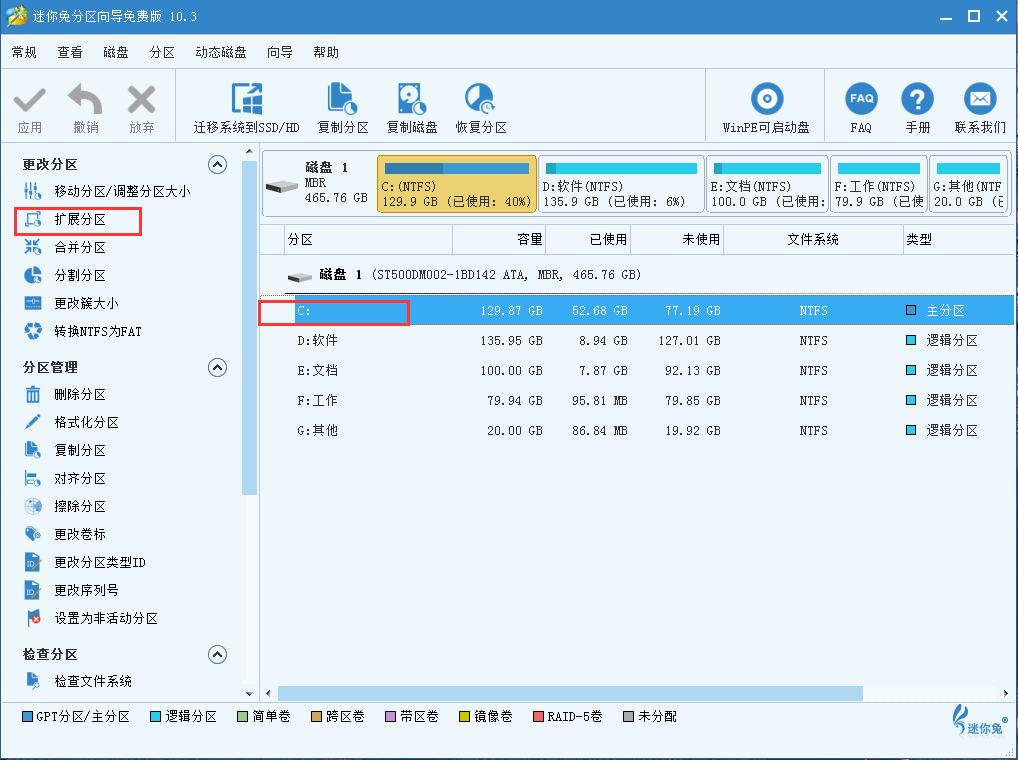Viewport: 1018px width, 760px height.
Task: Select the D:软件 partition row
Action: click(x=637, y=340)
